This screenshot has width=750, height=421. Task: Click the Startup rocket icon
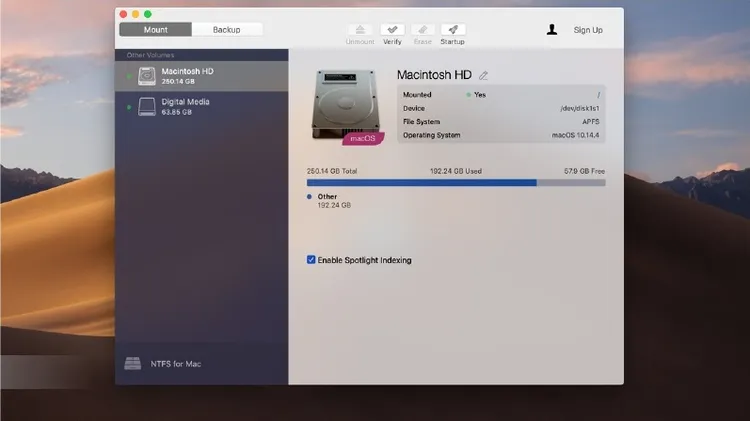click(452, 30)
